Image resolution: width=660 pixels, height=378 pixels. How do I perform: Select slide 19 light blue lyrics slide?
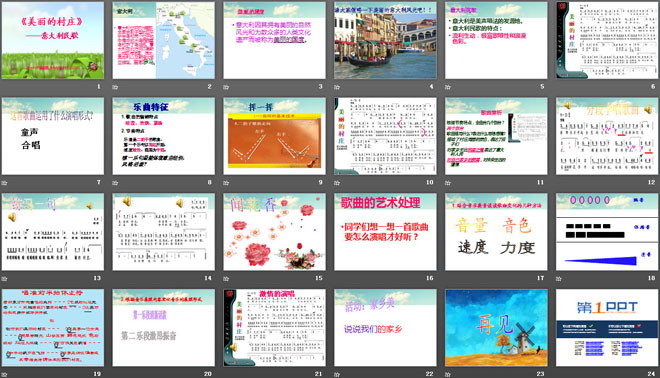[53, 327]
